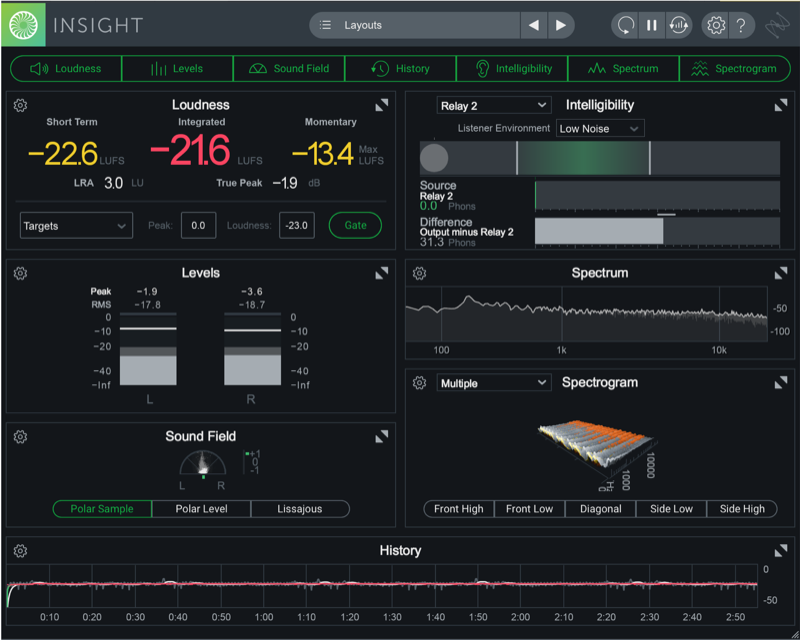
Task: Expand the Spectrum panel
Action: pos(781,273)
